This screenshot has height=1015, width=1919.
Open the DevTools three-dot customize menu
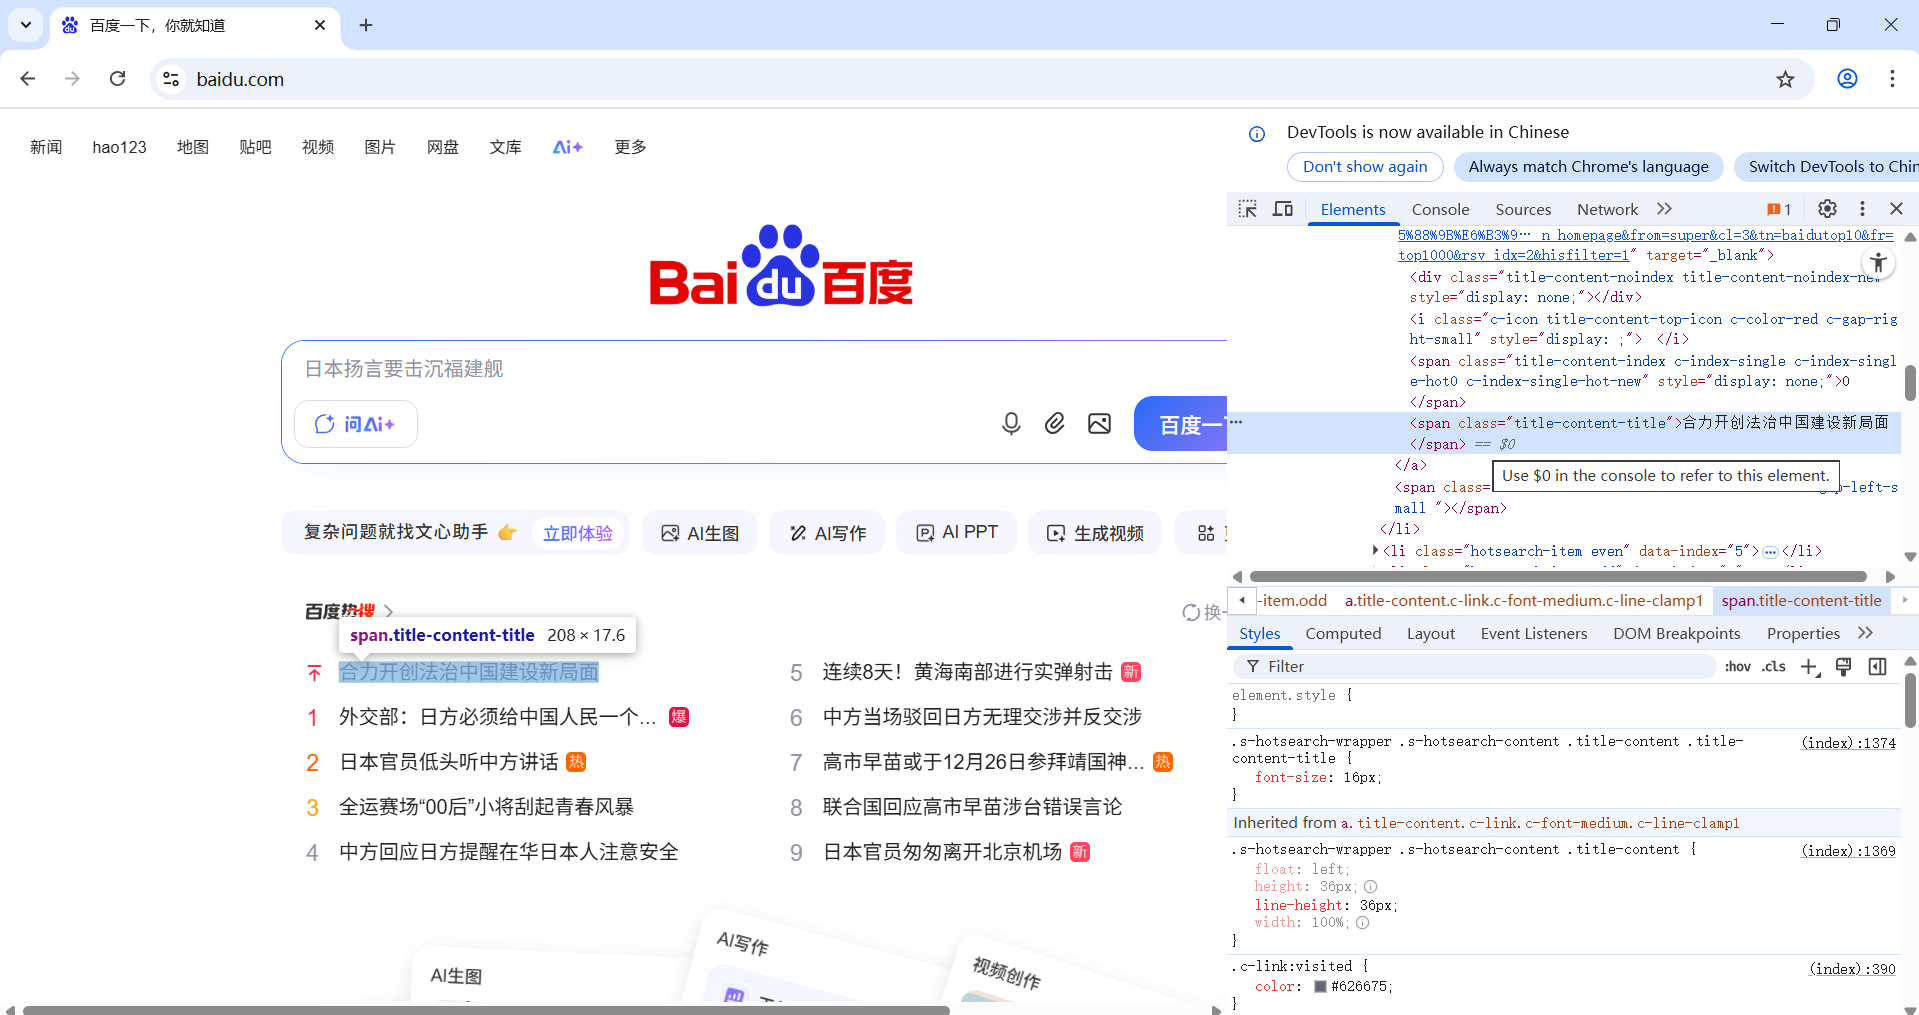[1862, 209]
